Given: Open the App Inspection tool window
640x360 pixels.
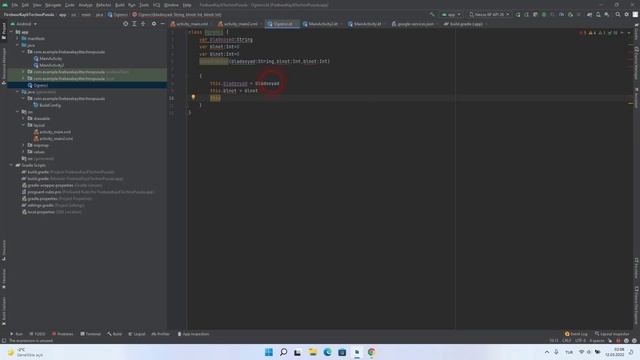Looking at the screenshot, I should 193,334.
